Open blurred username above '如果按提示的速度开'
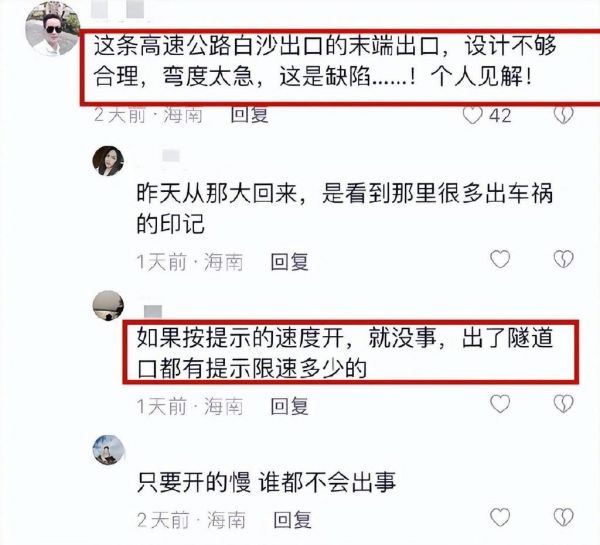 click(153, 311)
